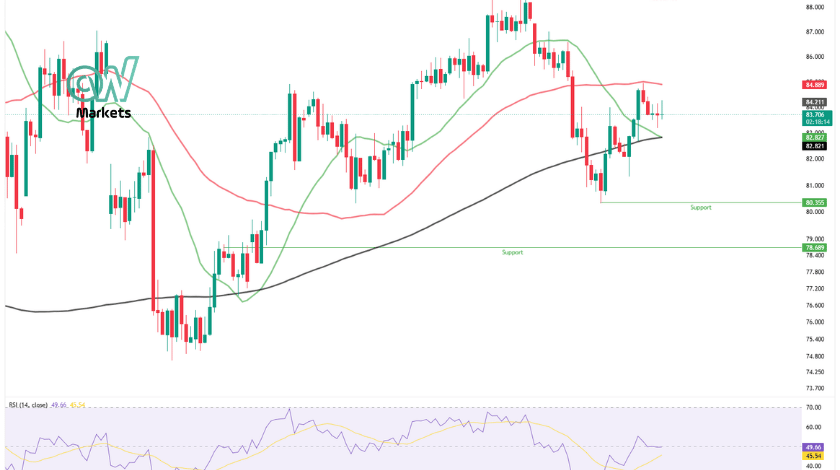Select the red 84.889 price label
Viewport: 840px width, 470px height.
814,85
